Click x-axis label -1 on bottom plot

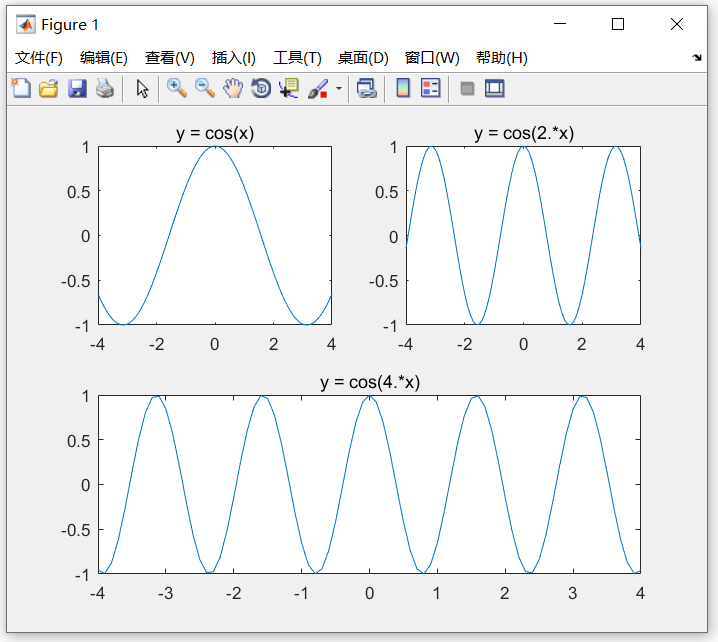[301, 593]
